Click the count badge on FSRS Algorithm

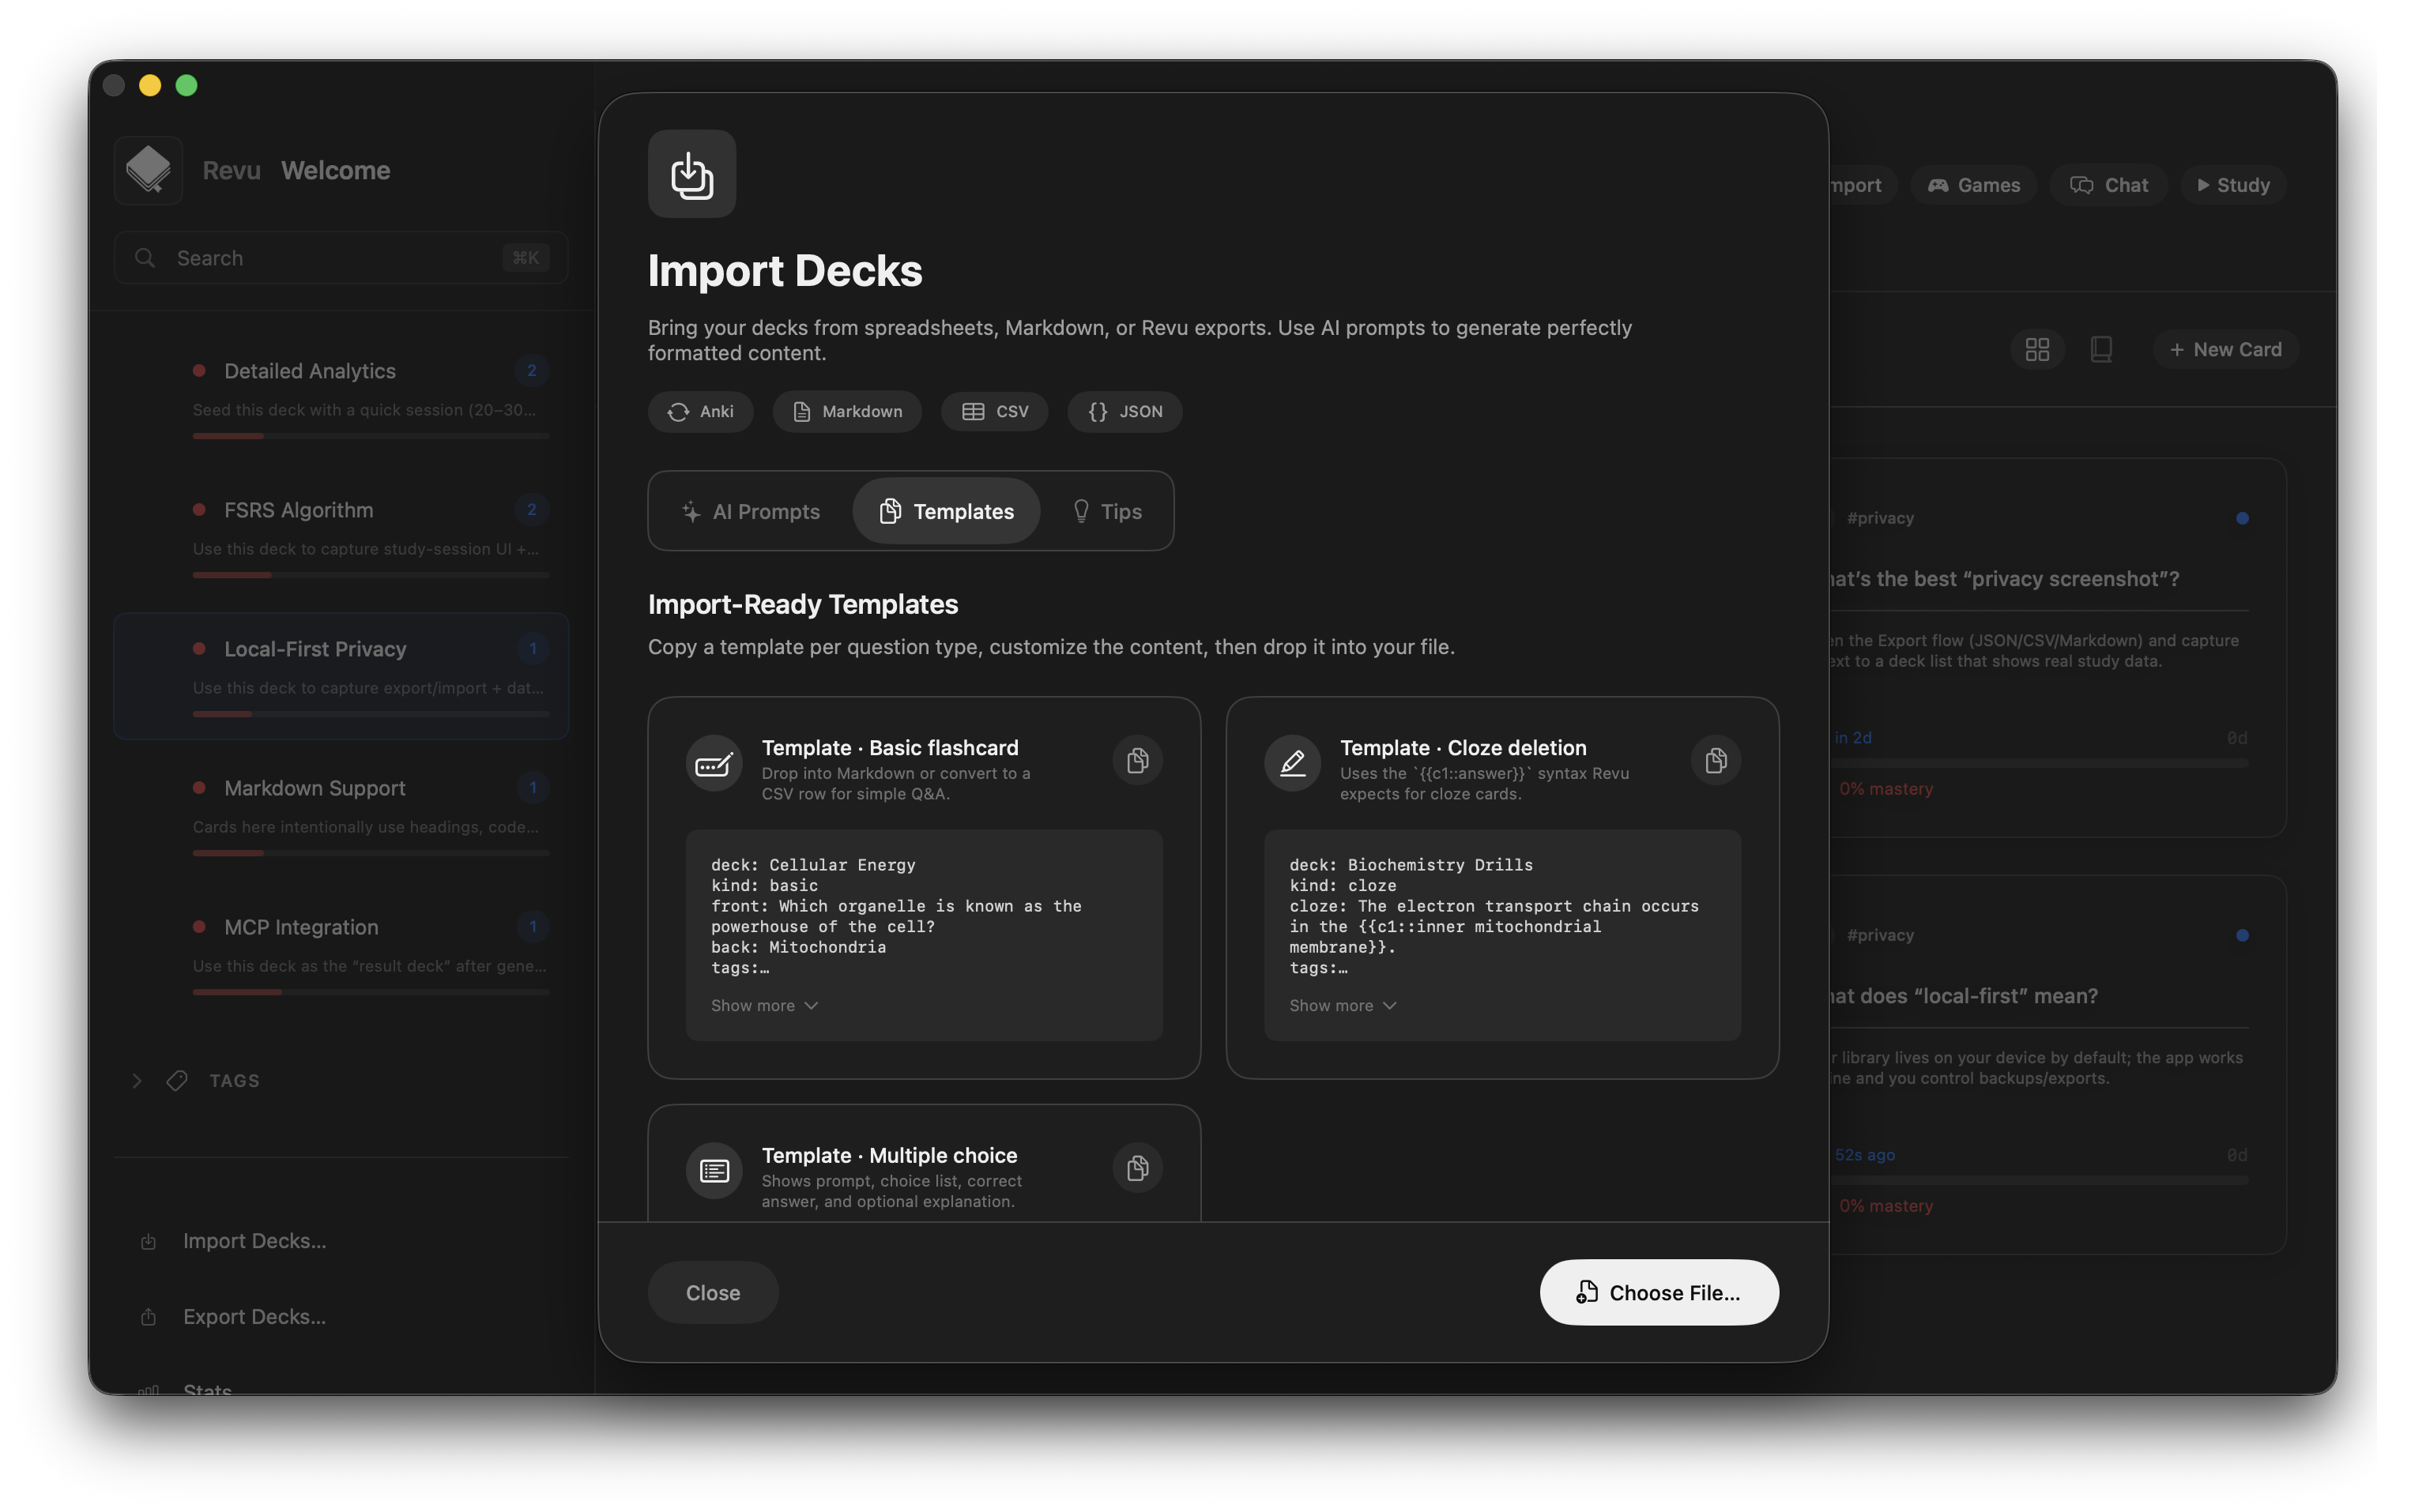coord(531,510)
